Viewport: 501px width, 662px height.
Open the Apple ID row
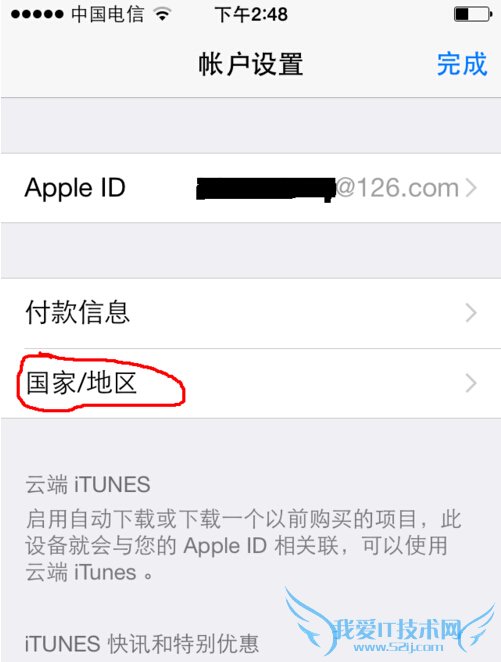coord(250,188)
